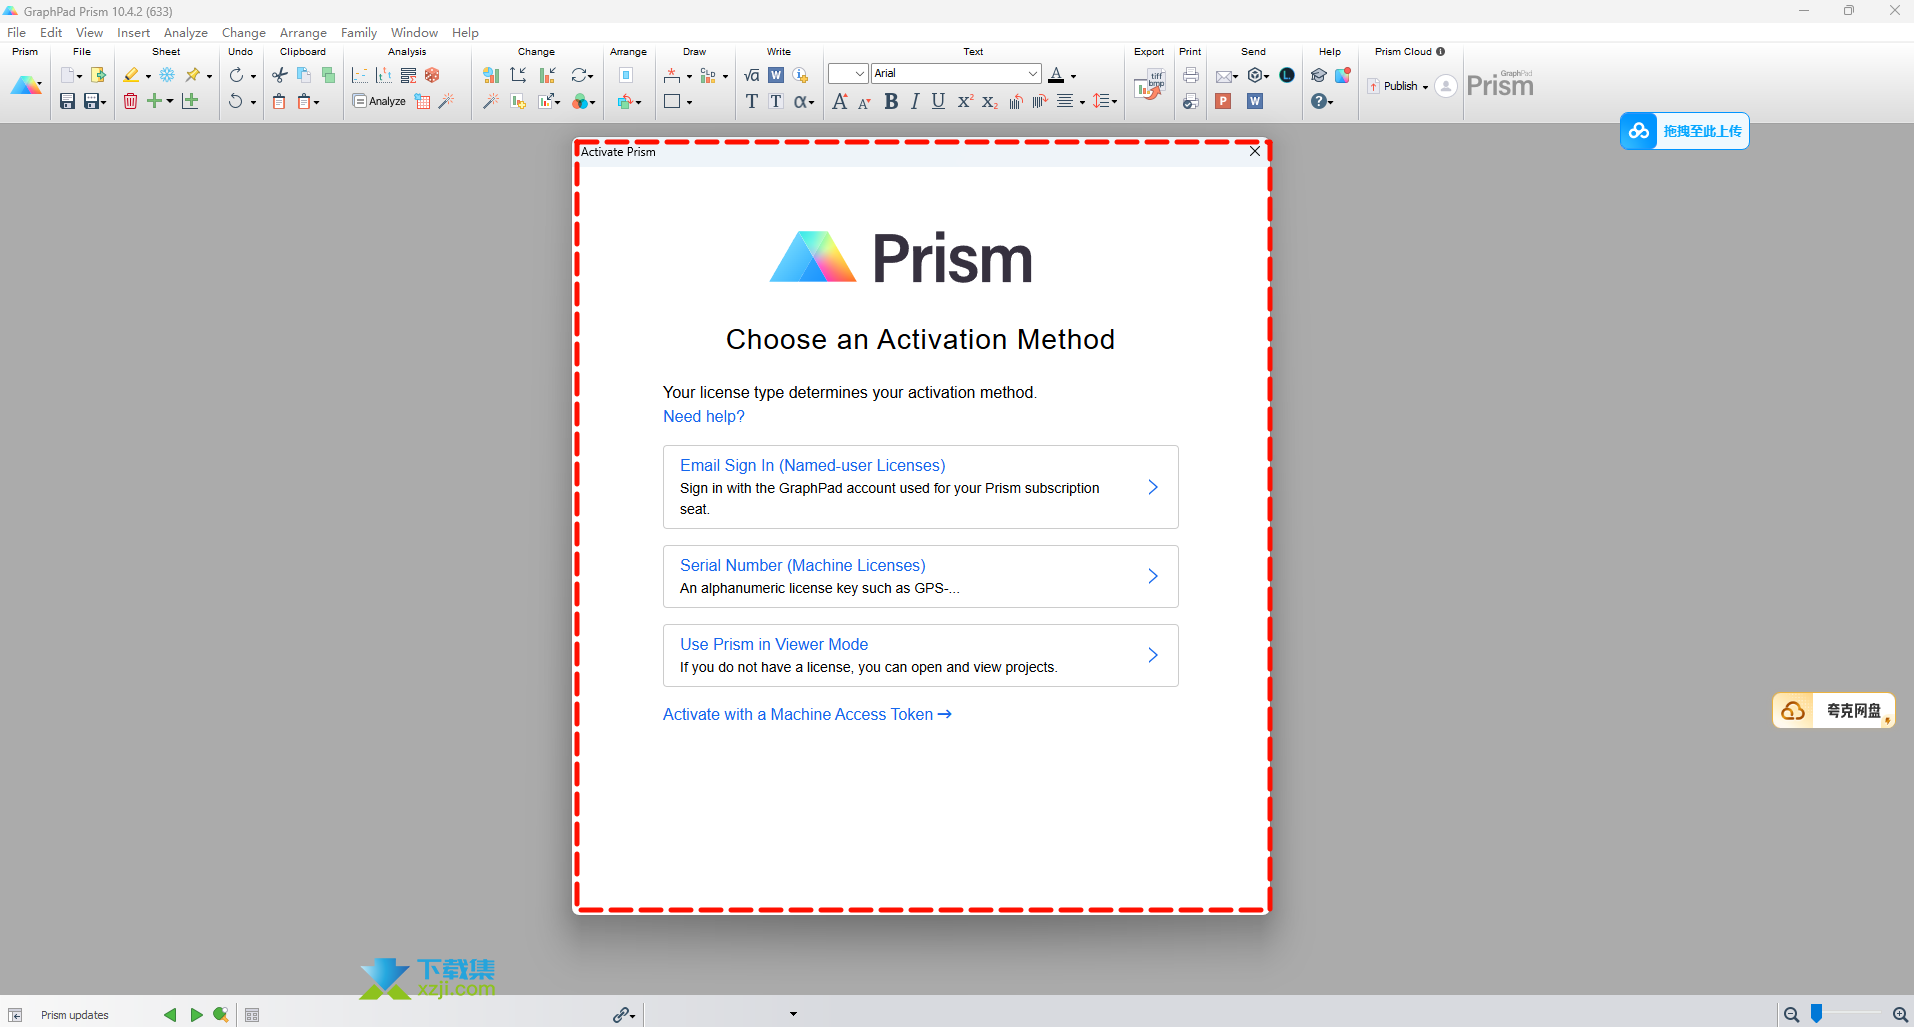This screenshot has width=1914, height=1027.
Task: Send to Word icon in Send group
Action: (1255, 101)
